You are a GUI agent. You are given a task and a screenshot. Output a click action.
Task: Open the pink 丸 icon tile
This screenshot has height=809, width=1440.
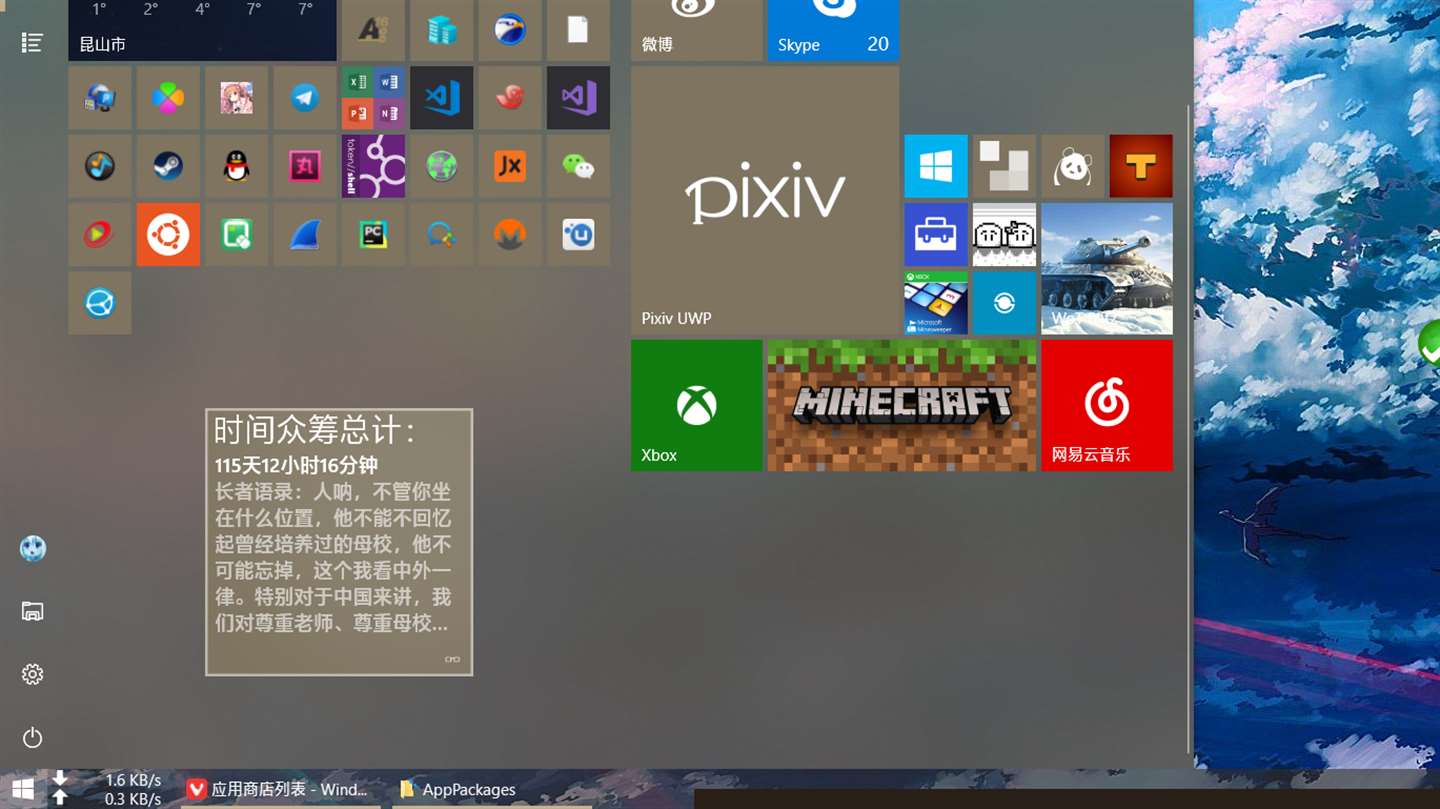point(305,166)
